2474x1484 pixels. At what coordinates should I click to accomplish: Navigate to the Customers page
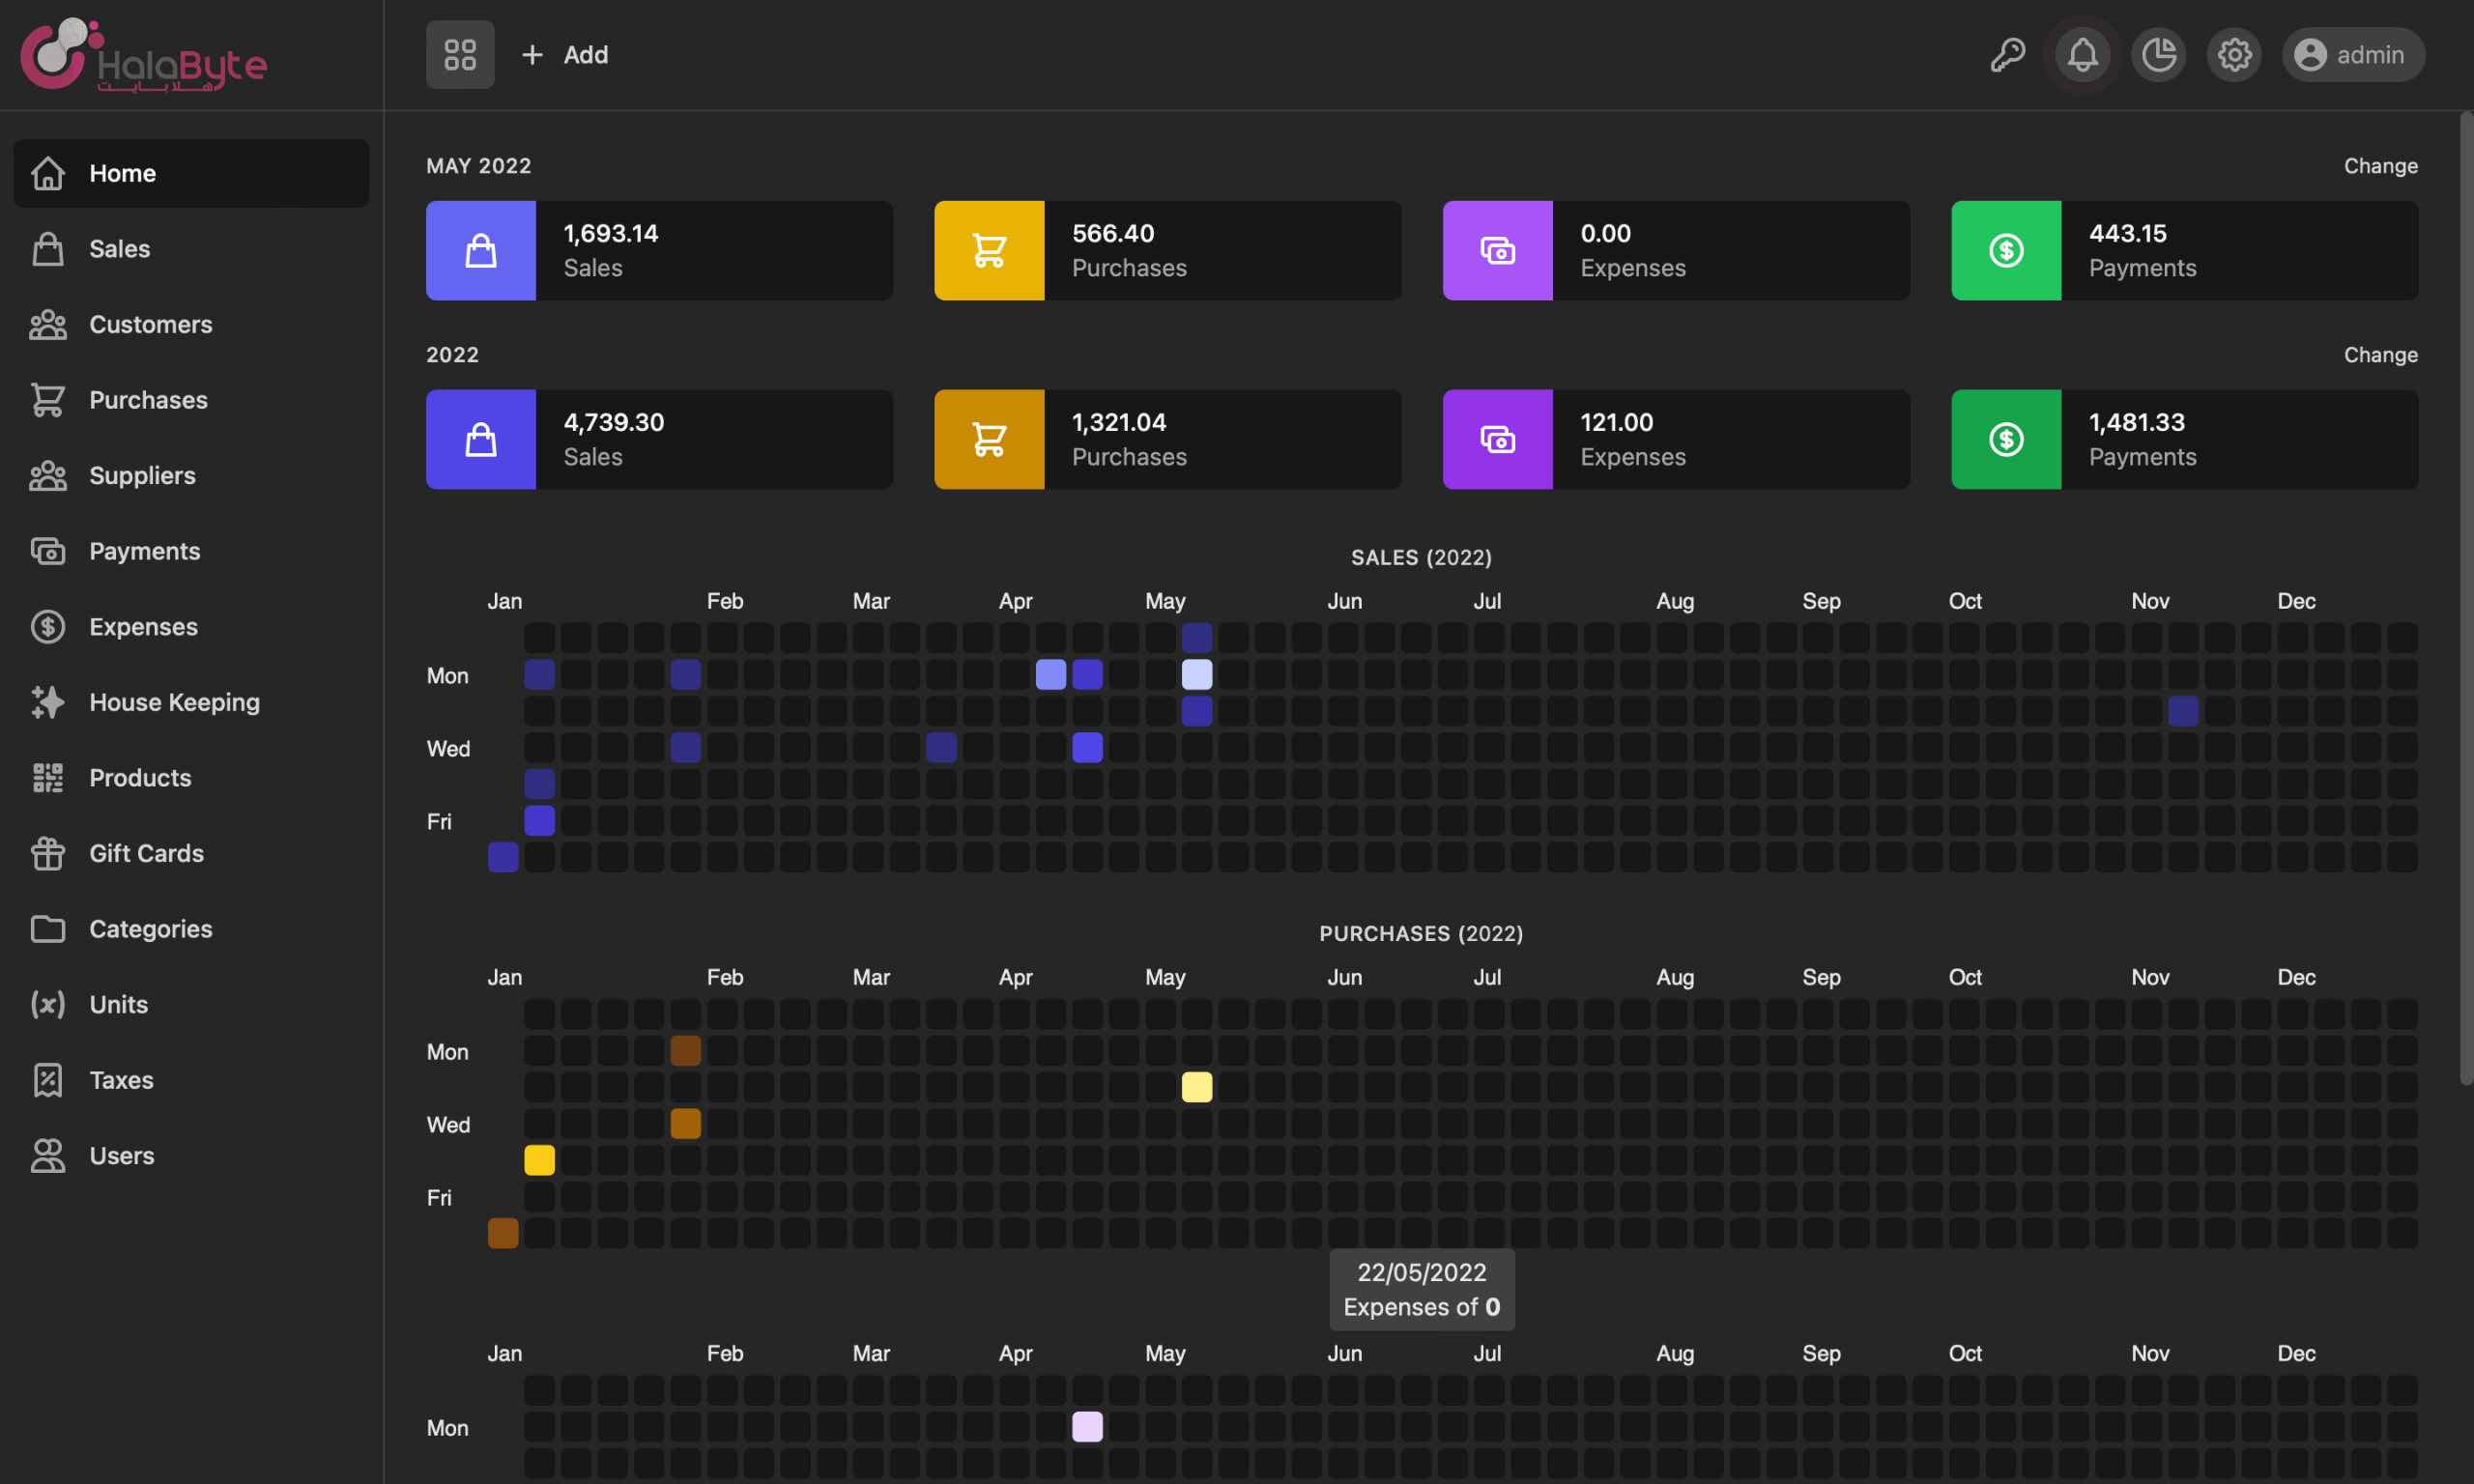tap(150, 324)
